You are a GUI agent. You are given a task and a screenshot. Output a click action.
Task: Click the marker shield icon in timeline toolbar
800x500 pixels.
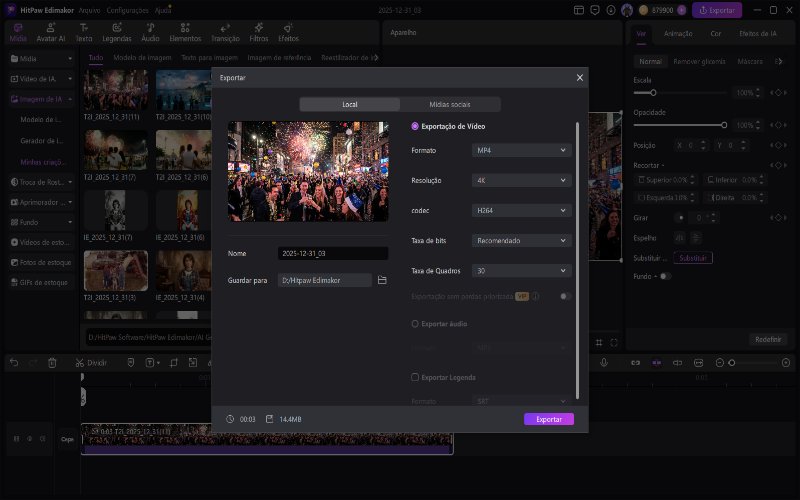pyautogui.click(x=131, y=363)
